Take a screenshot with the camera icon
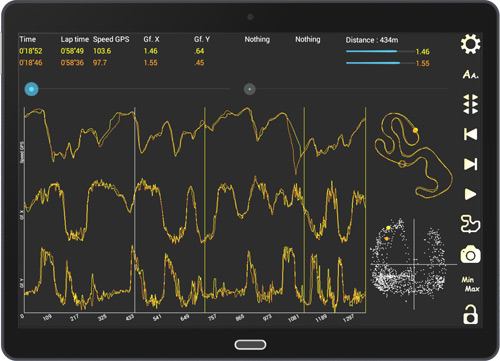The image size is (500, 361). coord(470,255)
